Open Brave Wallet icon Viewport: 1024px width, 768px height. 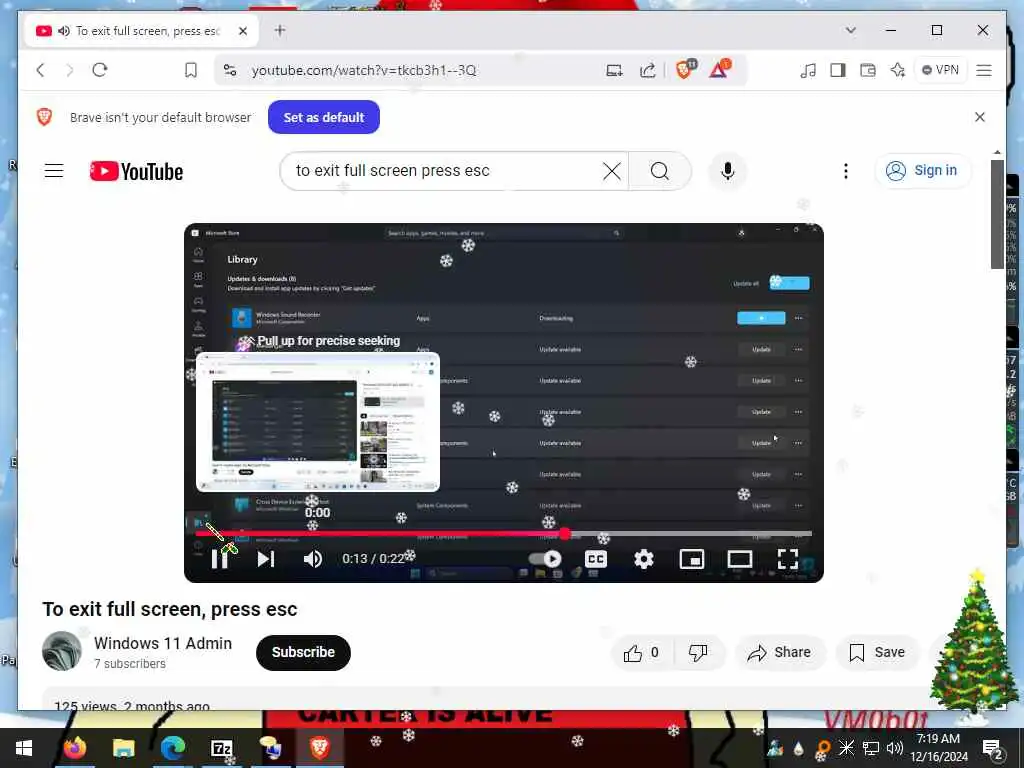click(x=868, y=70)
